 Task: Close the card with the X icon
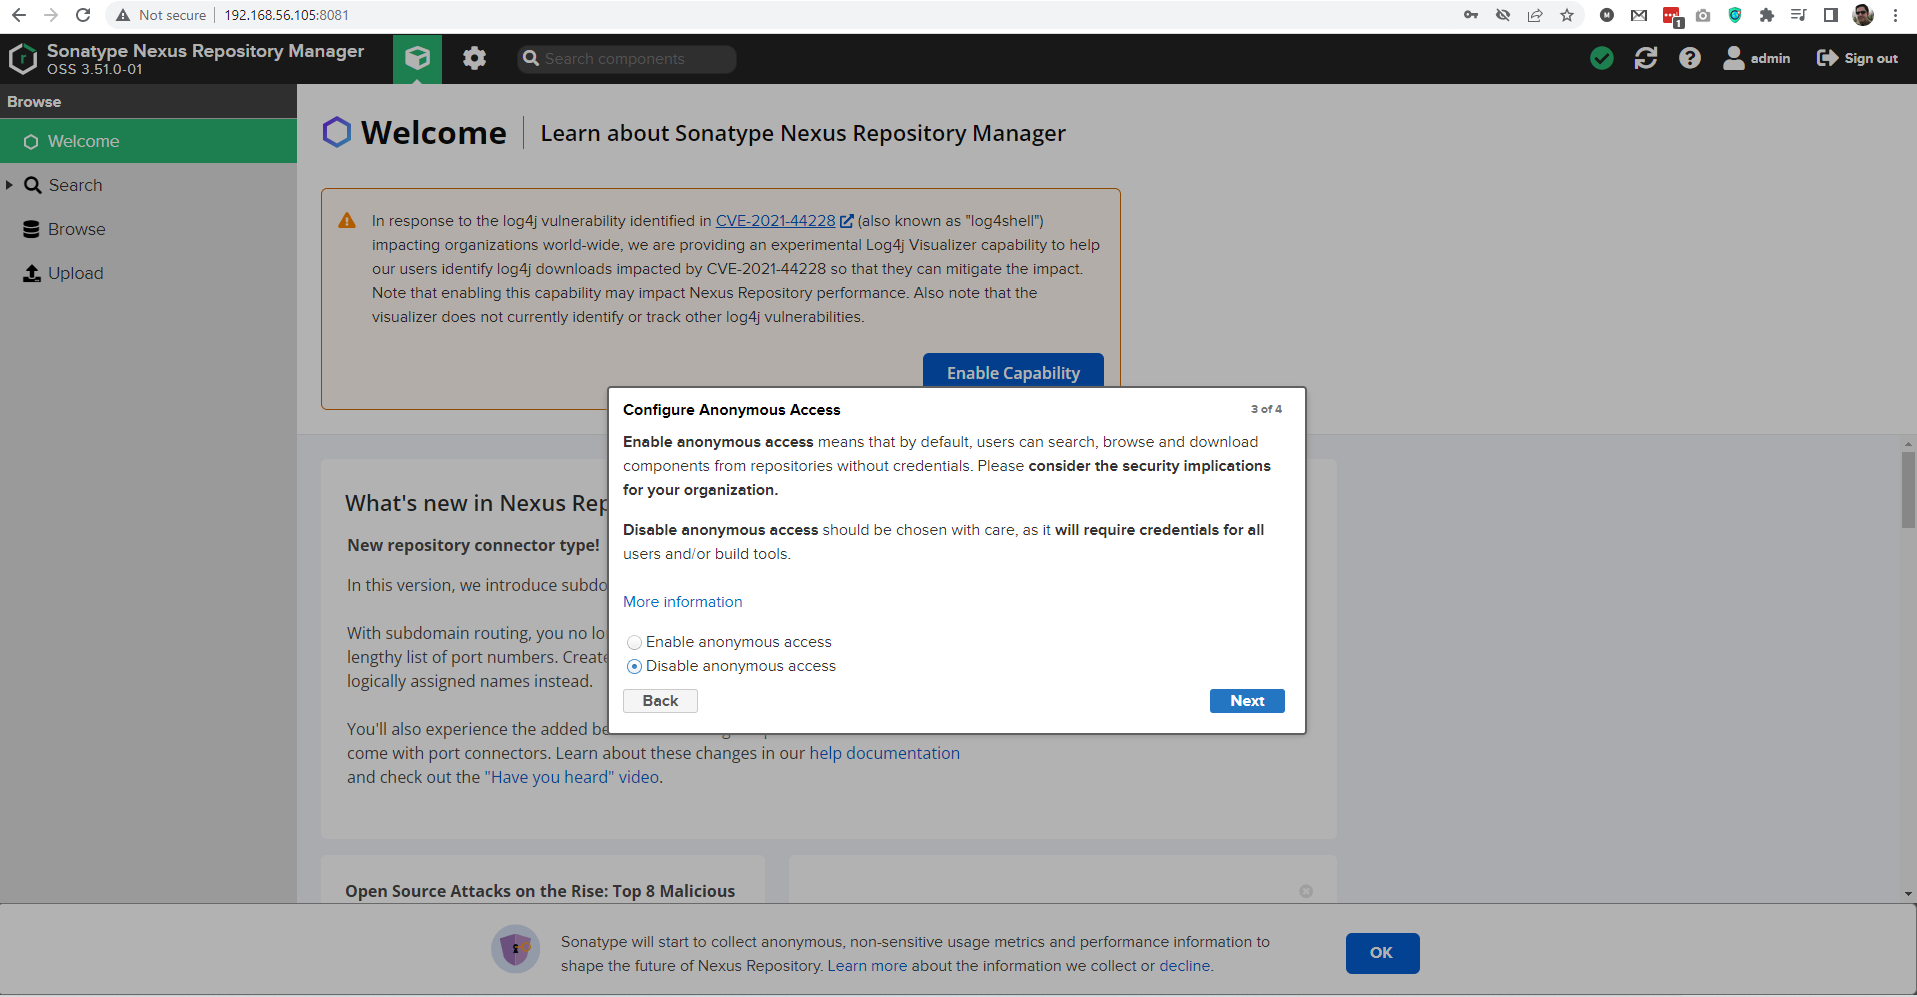(1306, 891)
